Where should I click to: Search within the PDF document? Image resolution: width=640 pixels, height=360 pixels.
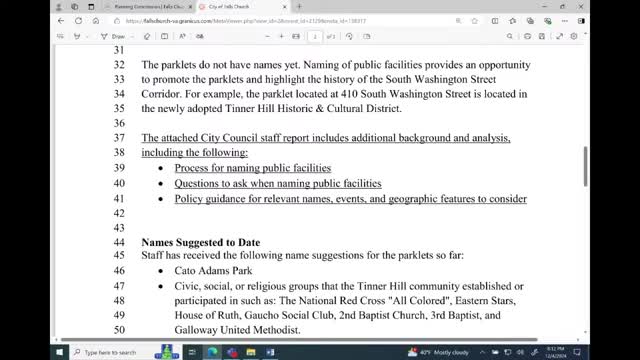pyautogui.click(x=509, y=36)
